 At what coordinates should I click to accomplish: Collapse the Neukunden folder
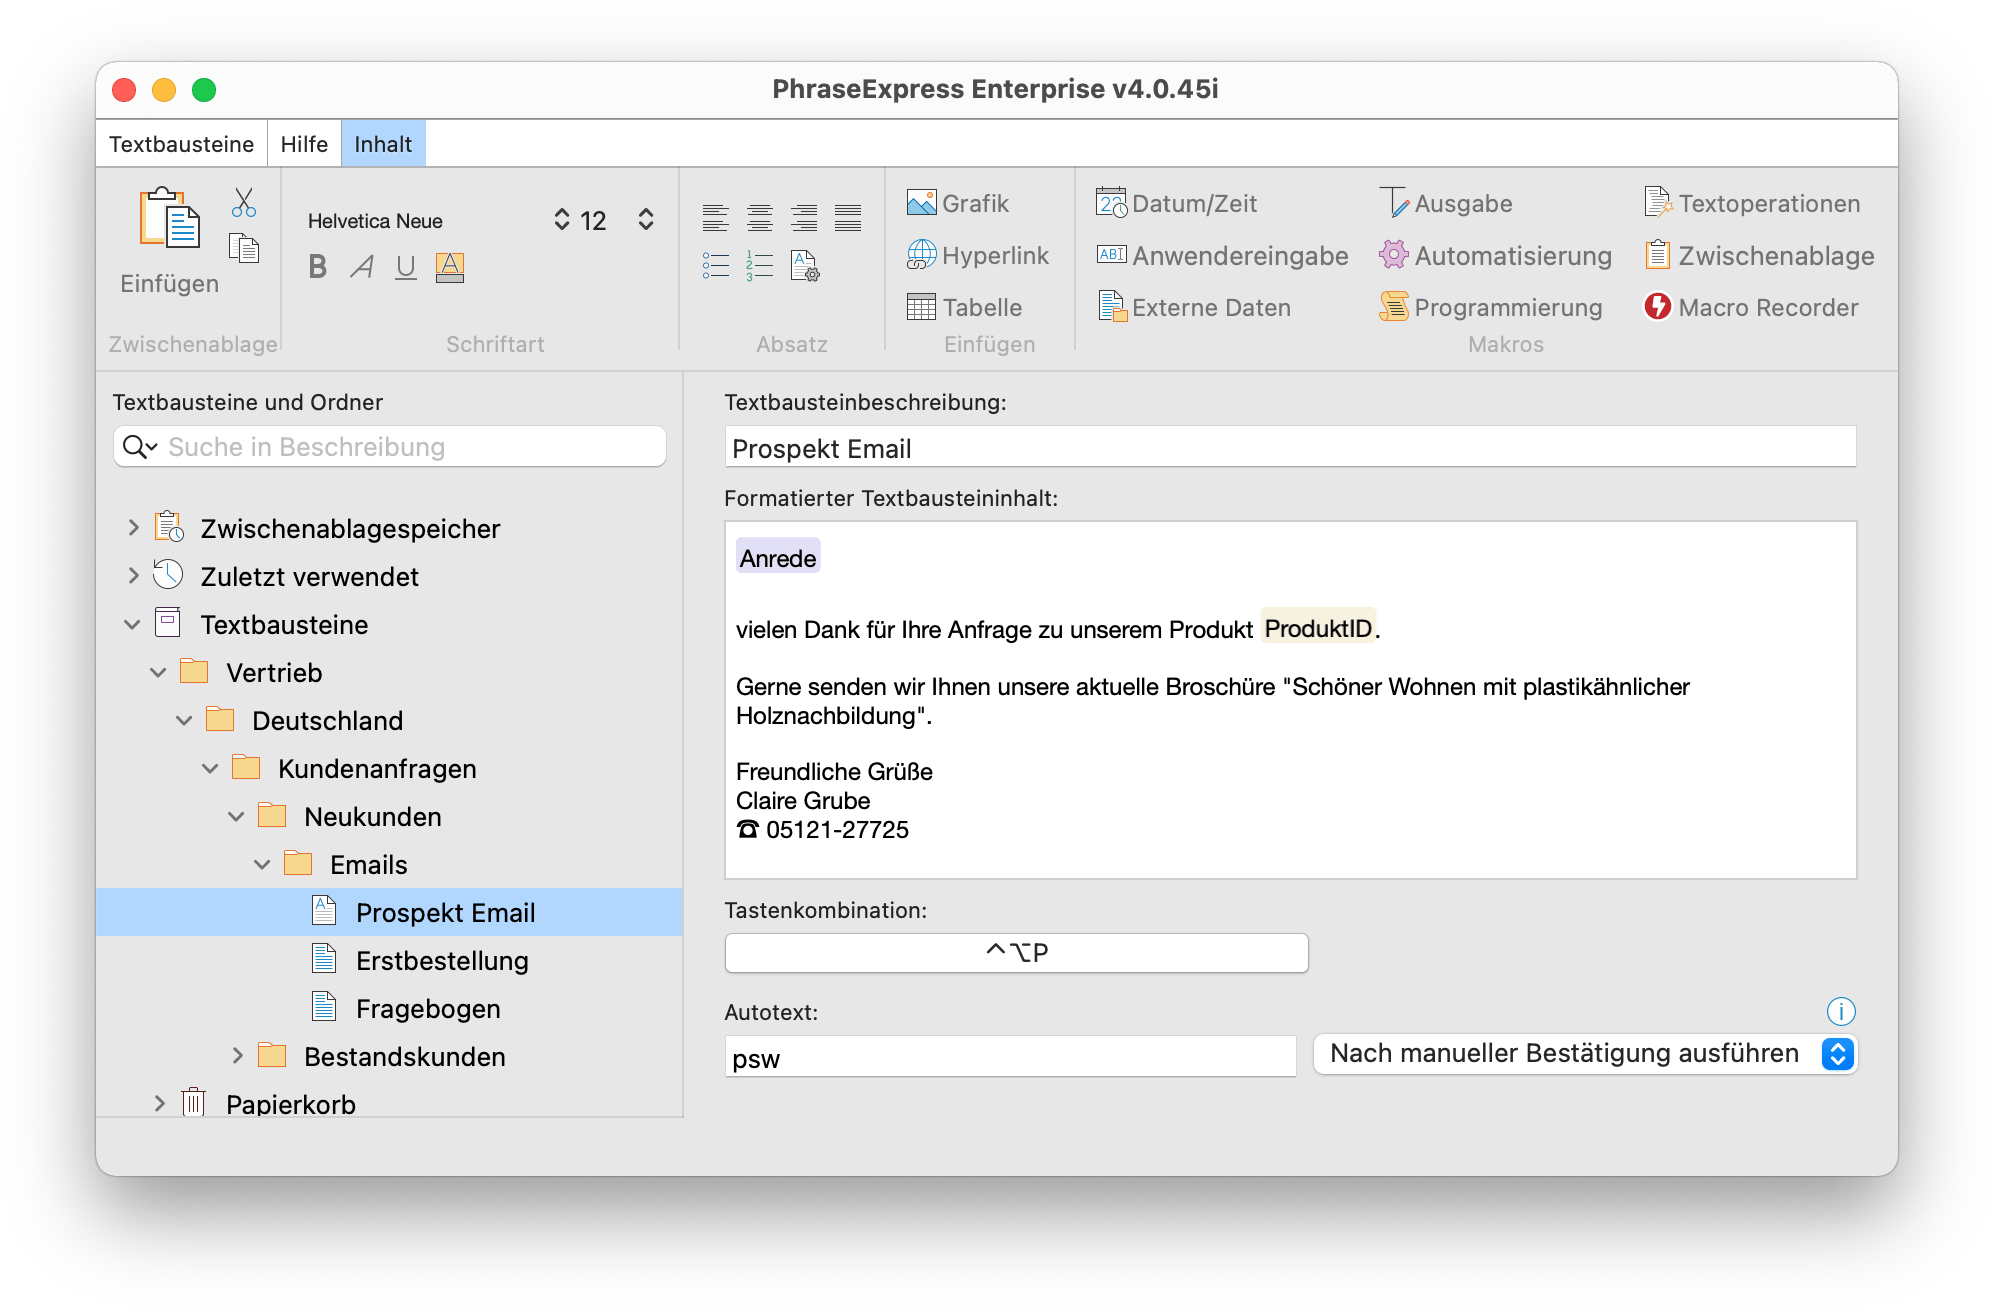click(236, 816)
